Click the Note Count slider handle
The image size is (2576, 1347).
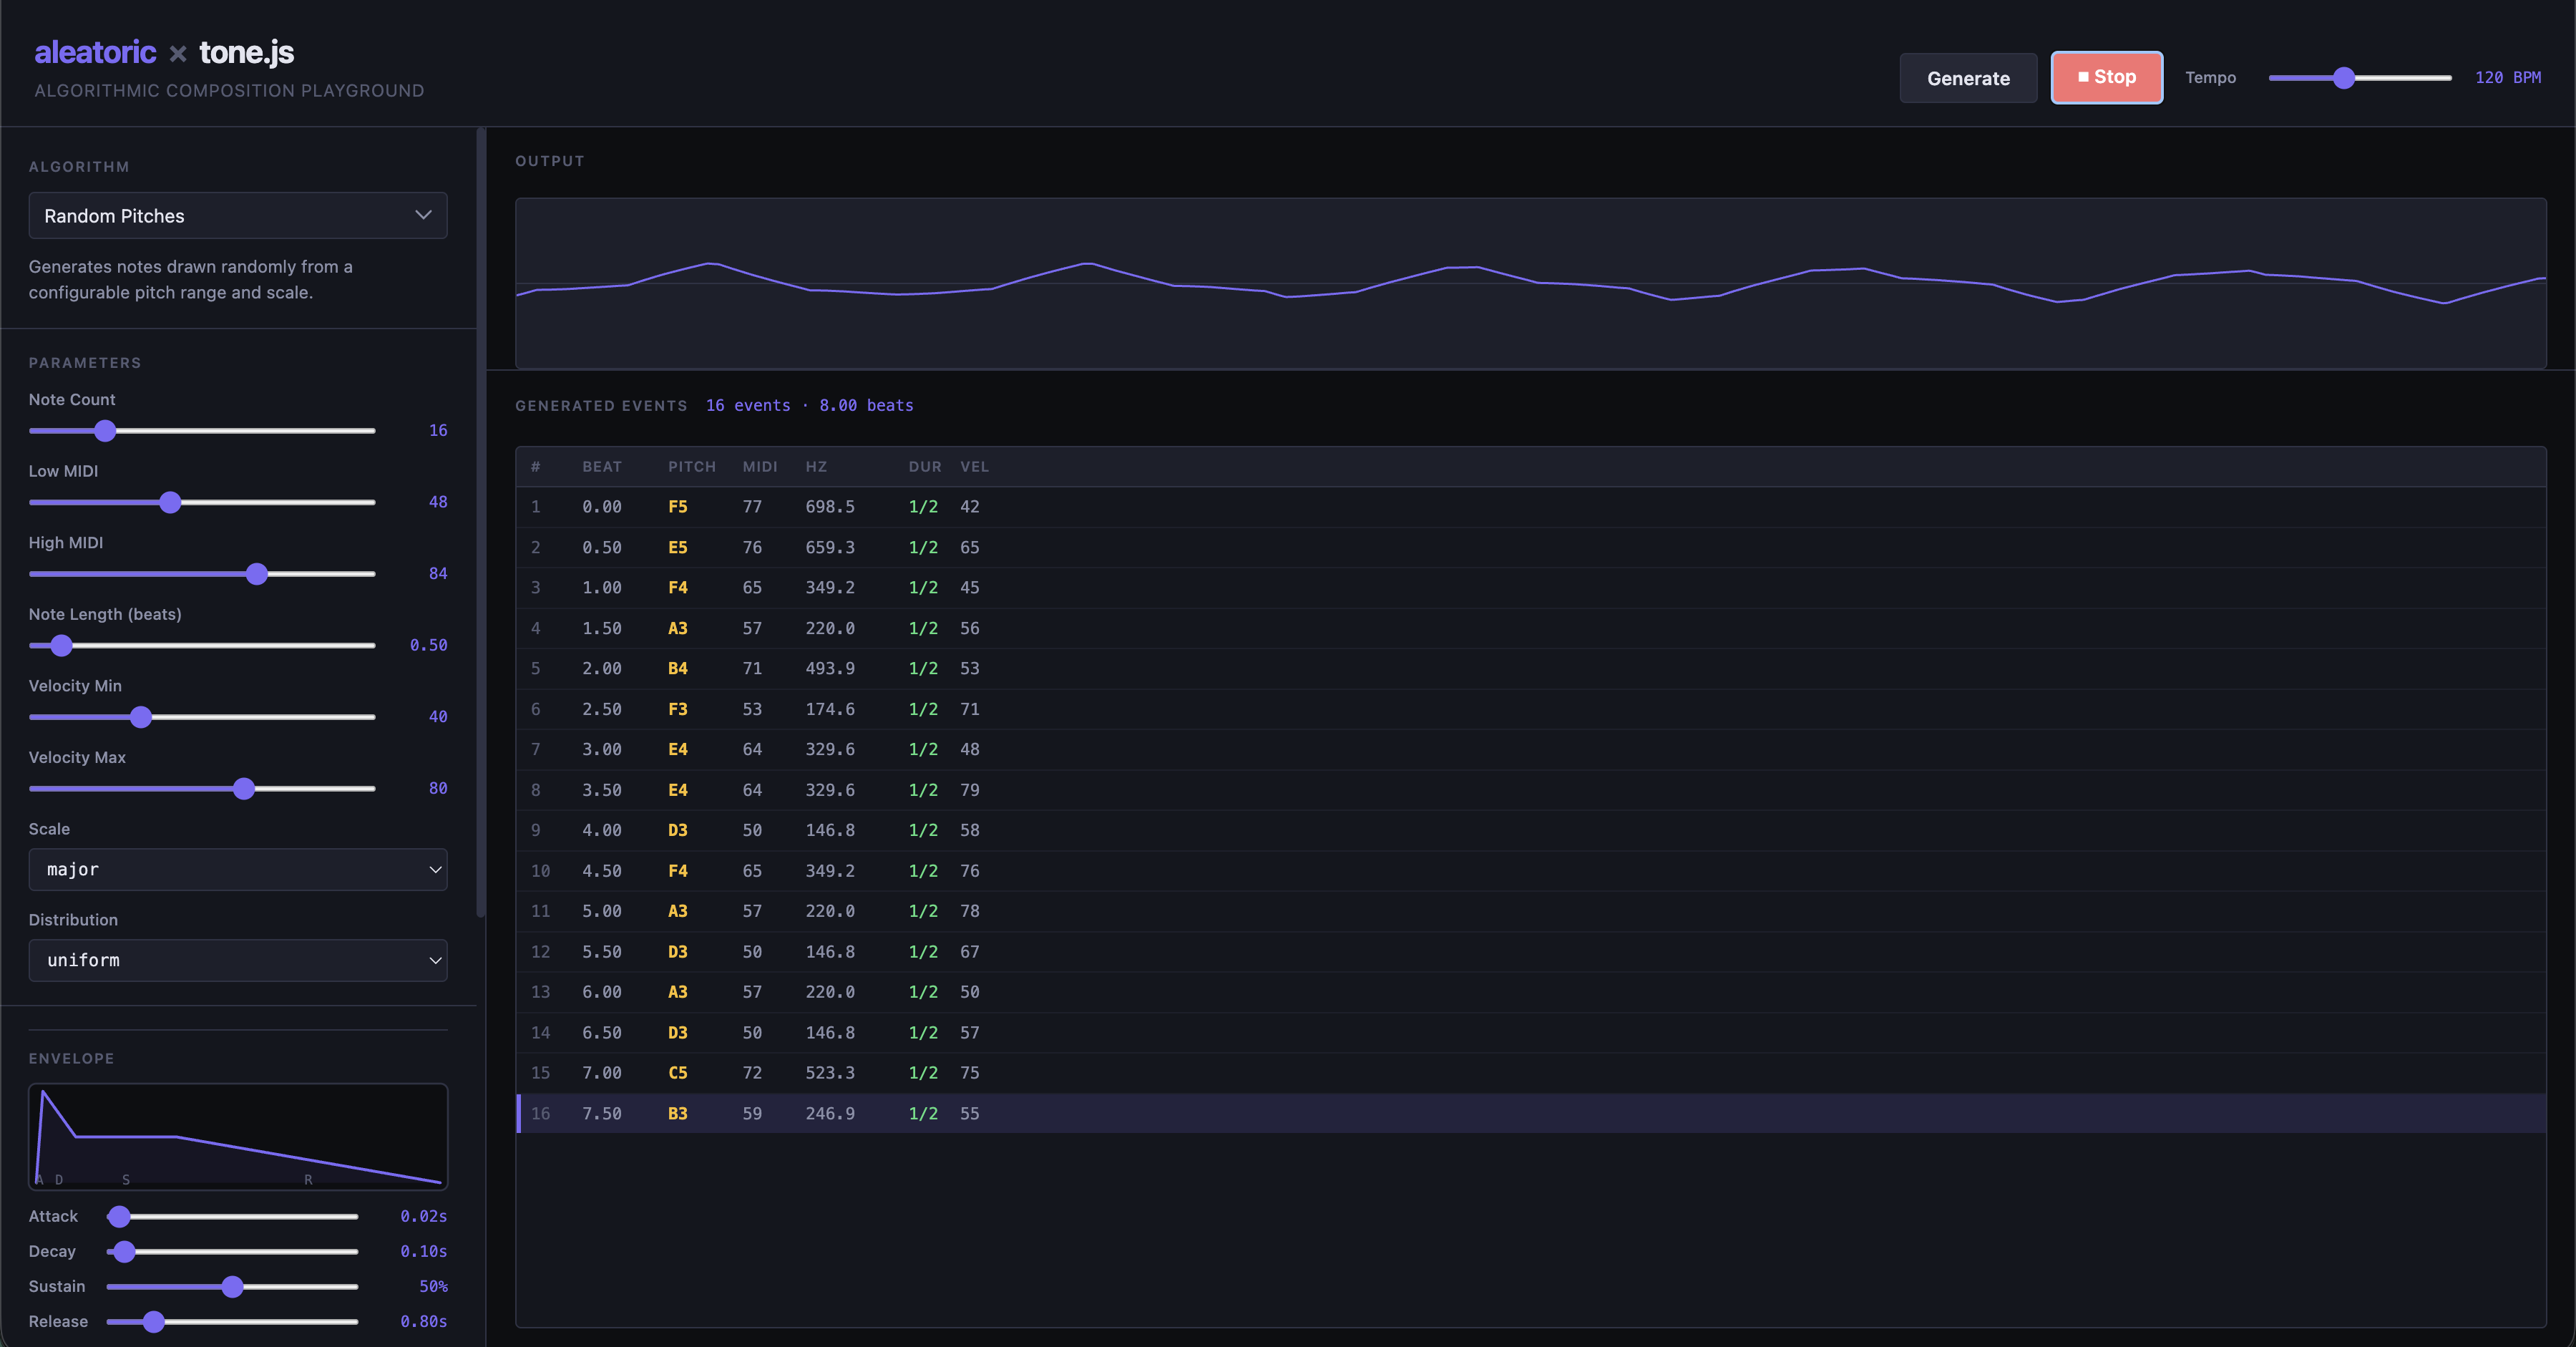click(105, 430)
